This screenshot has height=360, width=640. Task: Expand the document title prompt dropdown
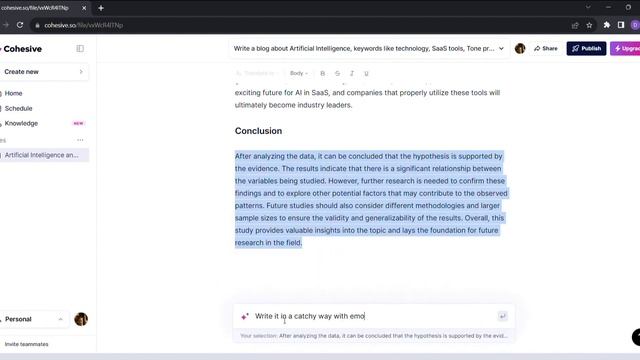(x=501, y=49)
